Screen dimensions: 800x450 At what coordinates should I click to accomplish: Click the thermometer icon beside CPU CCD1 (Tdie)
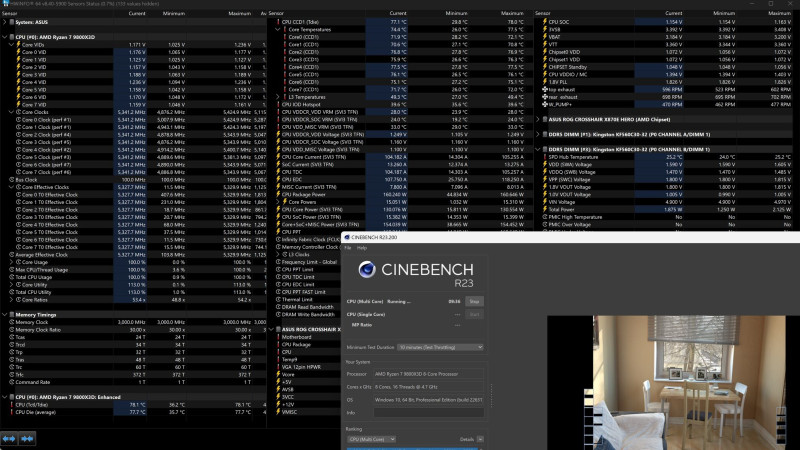tap(278, 22)
